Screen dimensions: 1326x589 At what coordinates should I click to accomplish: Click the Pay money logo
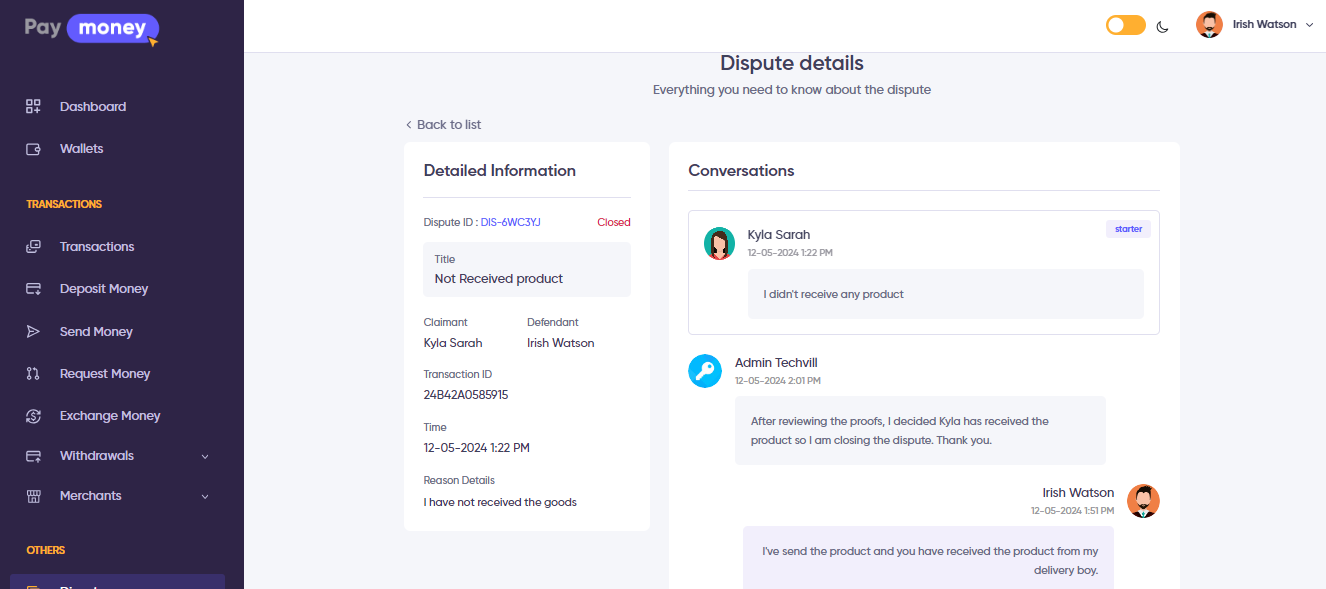pos(92,28)
